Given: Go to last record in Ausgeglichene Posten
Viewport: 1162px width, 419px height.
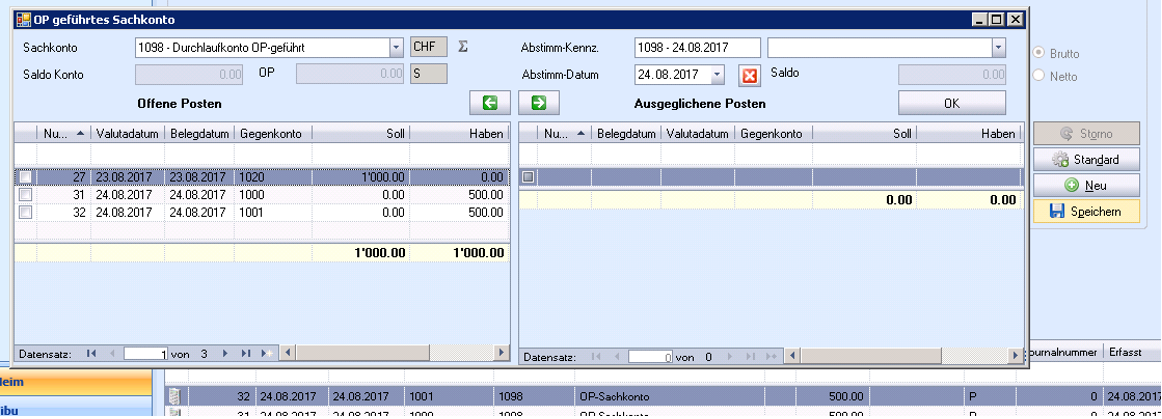Looking at the screenshot, I should 750,357.
